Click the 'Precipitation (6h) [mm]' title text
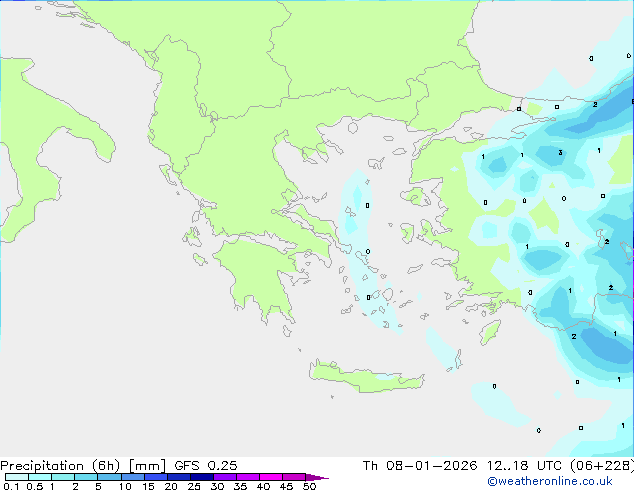 83,466
